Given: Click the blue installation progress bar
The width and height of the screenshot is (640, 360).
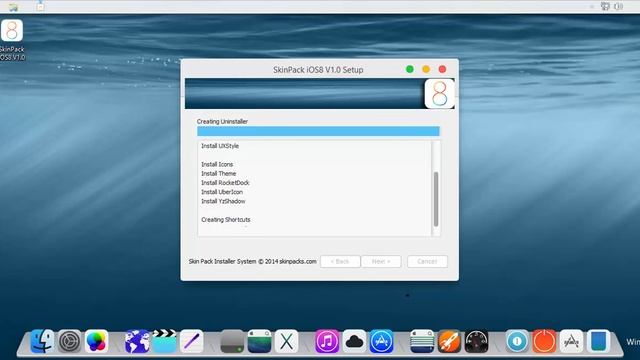Looking at the screenshot, I should pyautogui.click(x=318, y=131).
